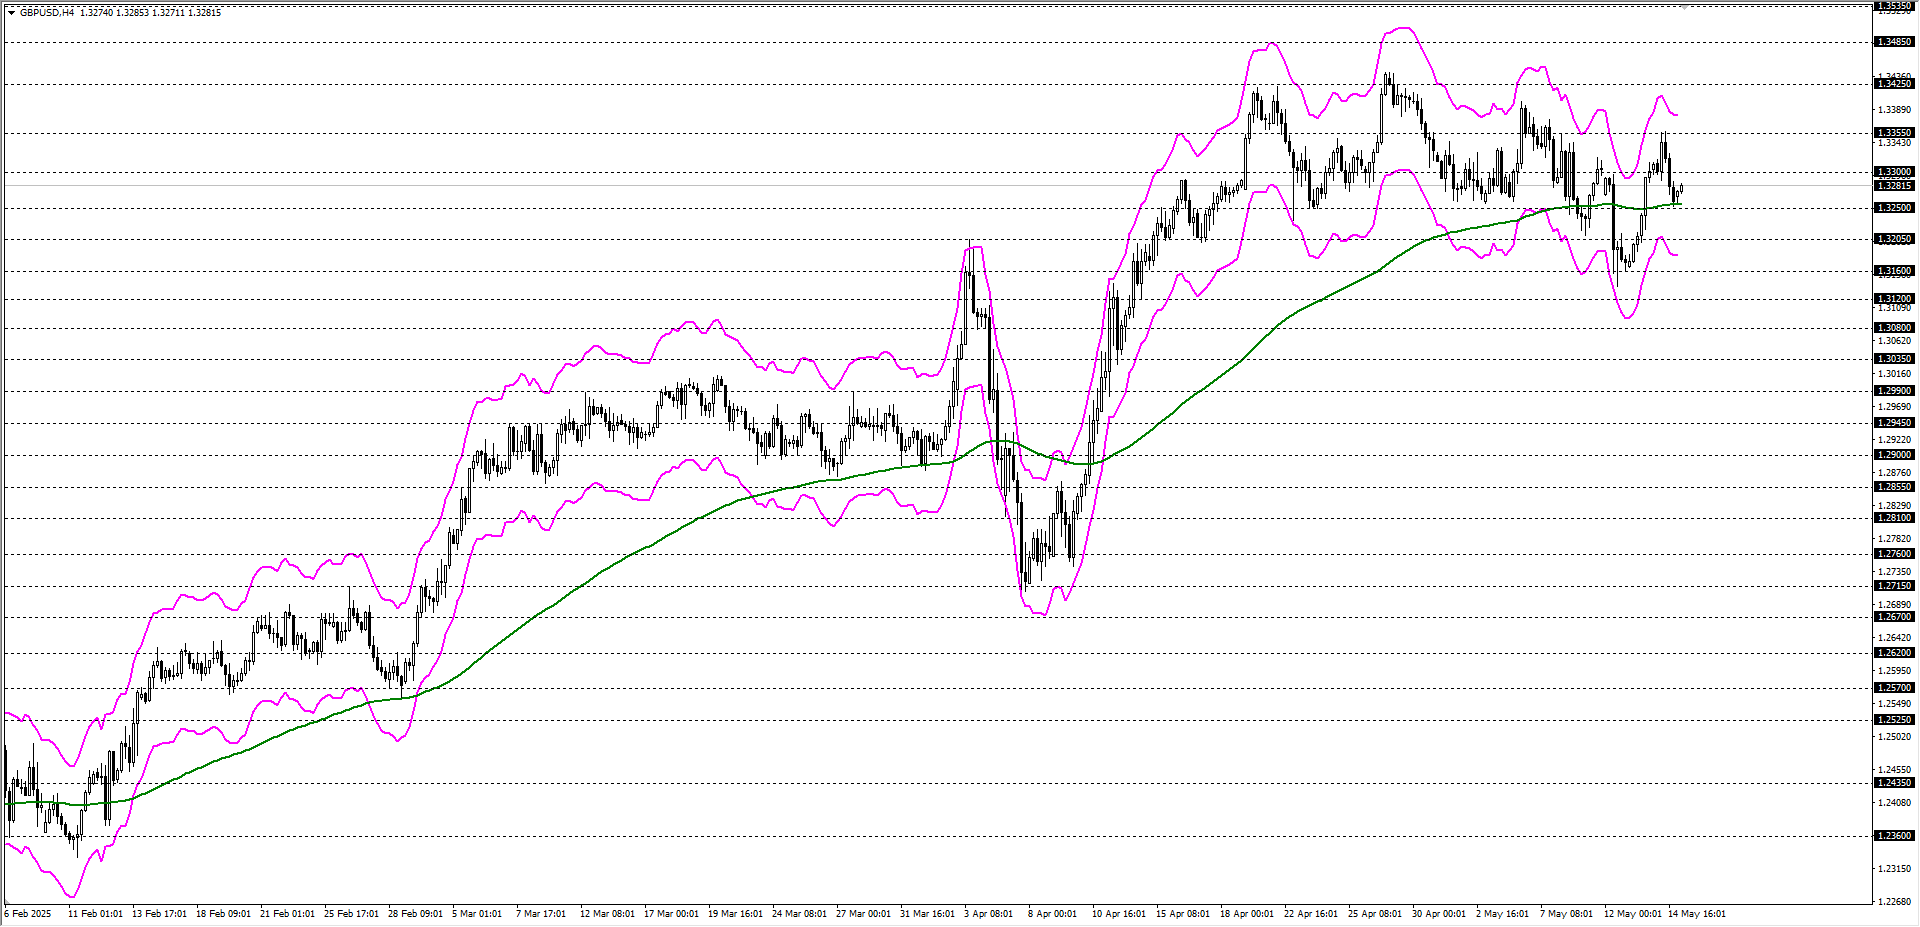
Task: Click the 2 May 16:01 time label
Action: (x=1502, y=914)
